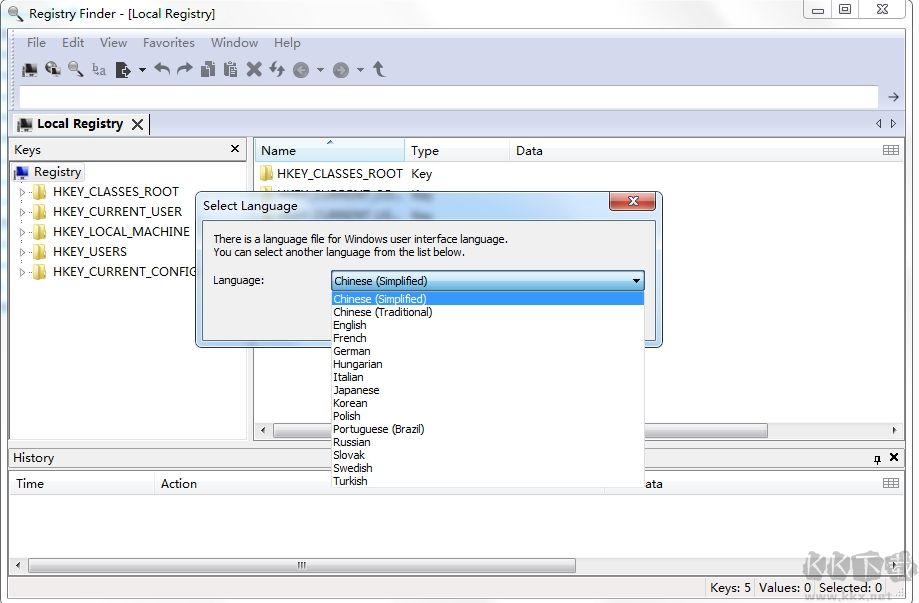Click the HKEY_CLASSES_ROOT row in Name column

click(x=340, y=173)
